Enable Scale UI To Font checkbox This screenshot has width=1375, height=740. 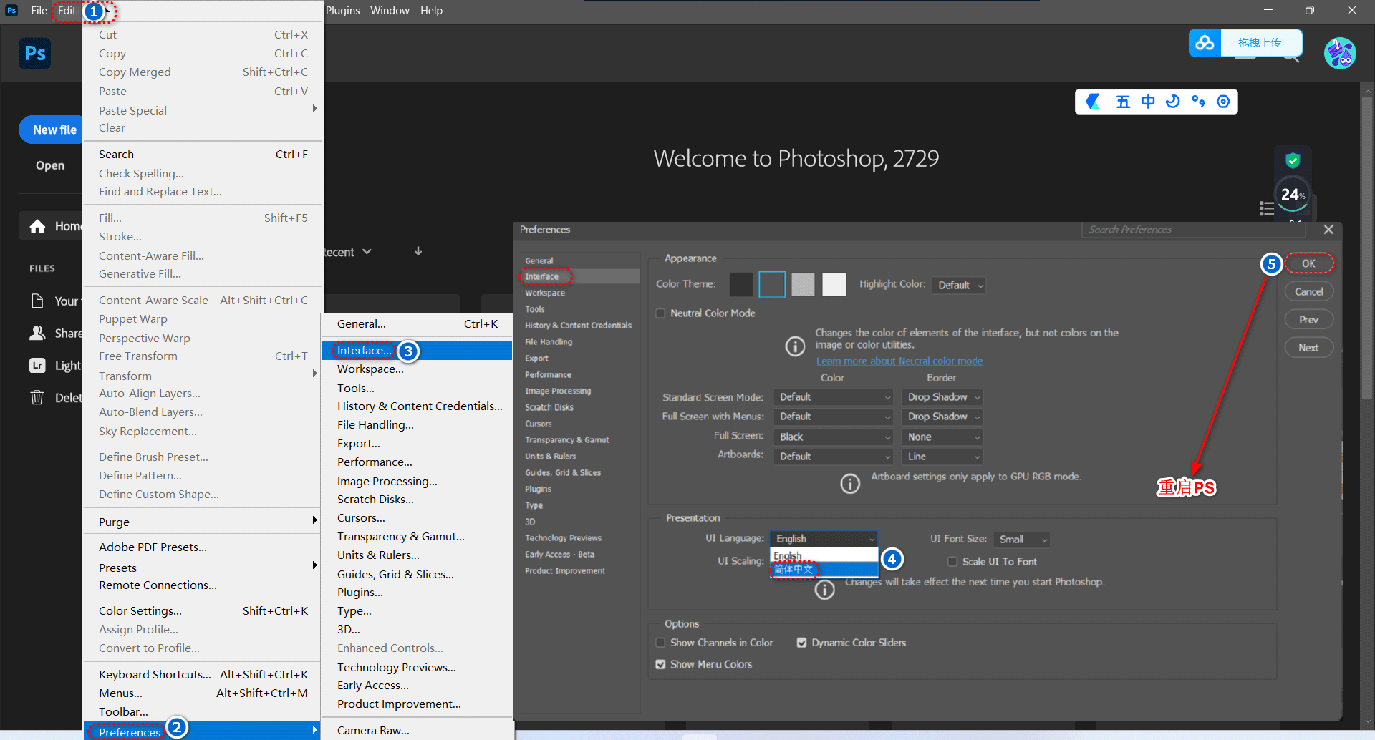[x=953, y=561]
